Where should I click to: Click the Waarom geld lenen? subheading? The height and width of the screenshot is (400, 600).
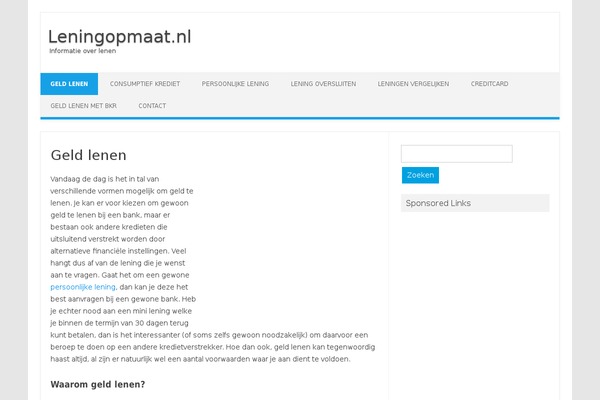98,384
